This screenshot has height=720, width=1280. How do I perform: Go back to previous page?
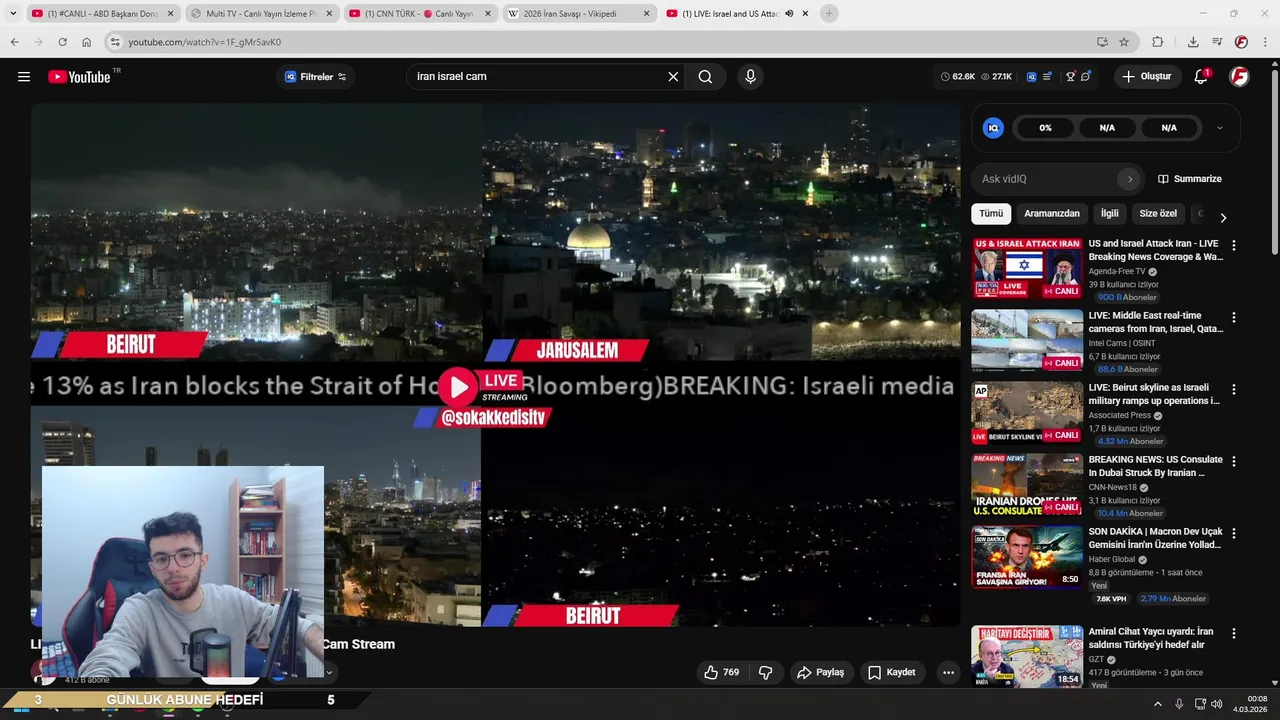pyautogui.click(x=14, y=42)
